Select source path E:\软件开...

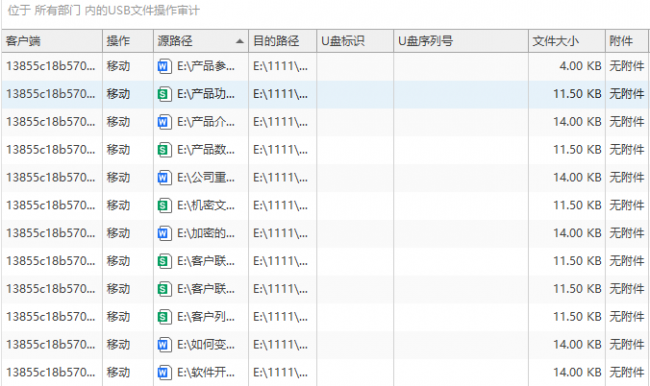[x=206, y=372]
